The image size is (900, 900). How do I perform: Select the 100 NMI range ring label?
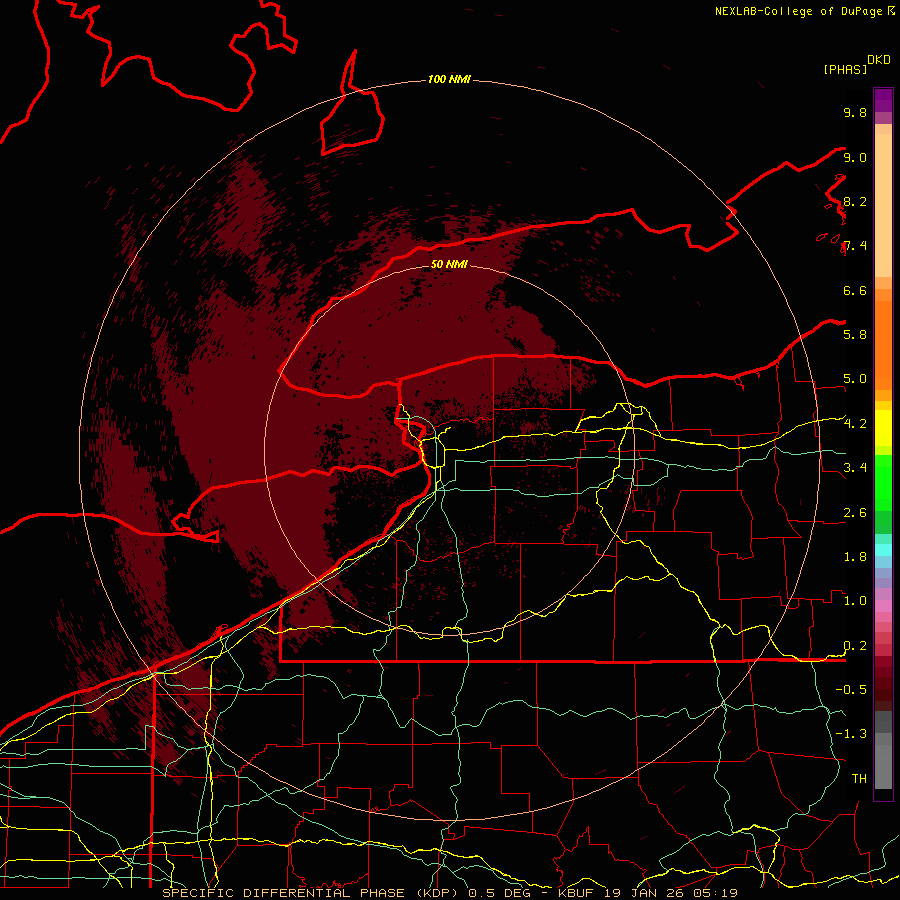(449, 79)
